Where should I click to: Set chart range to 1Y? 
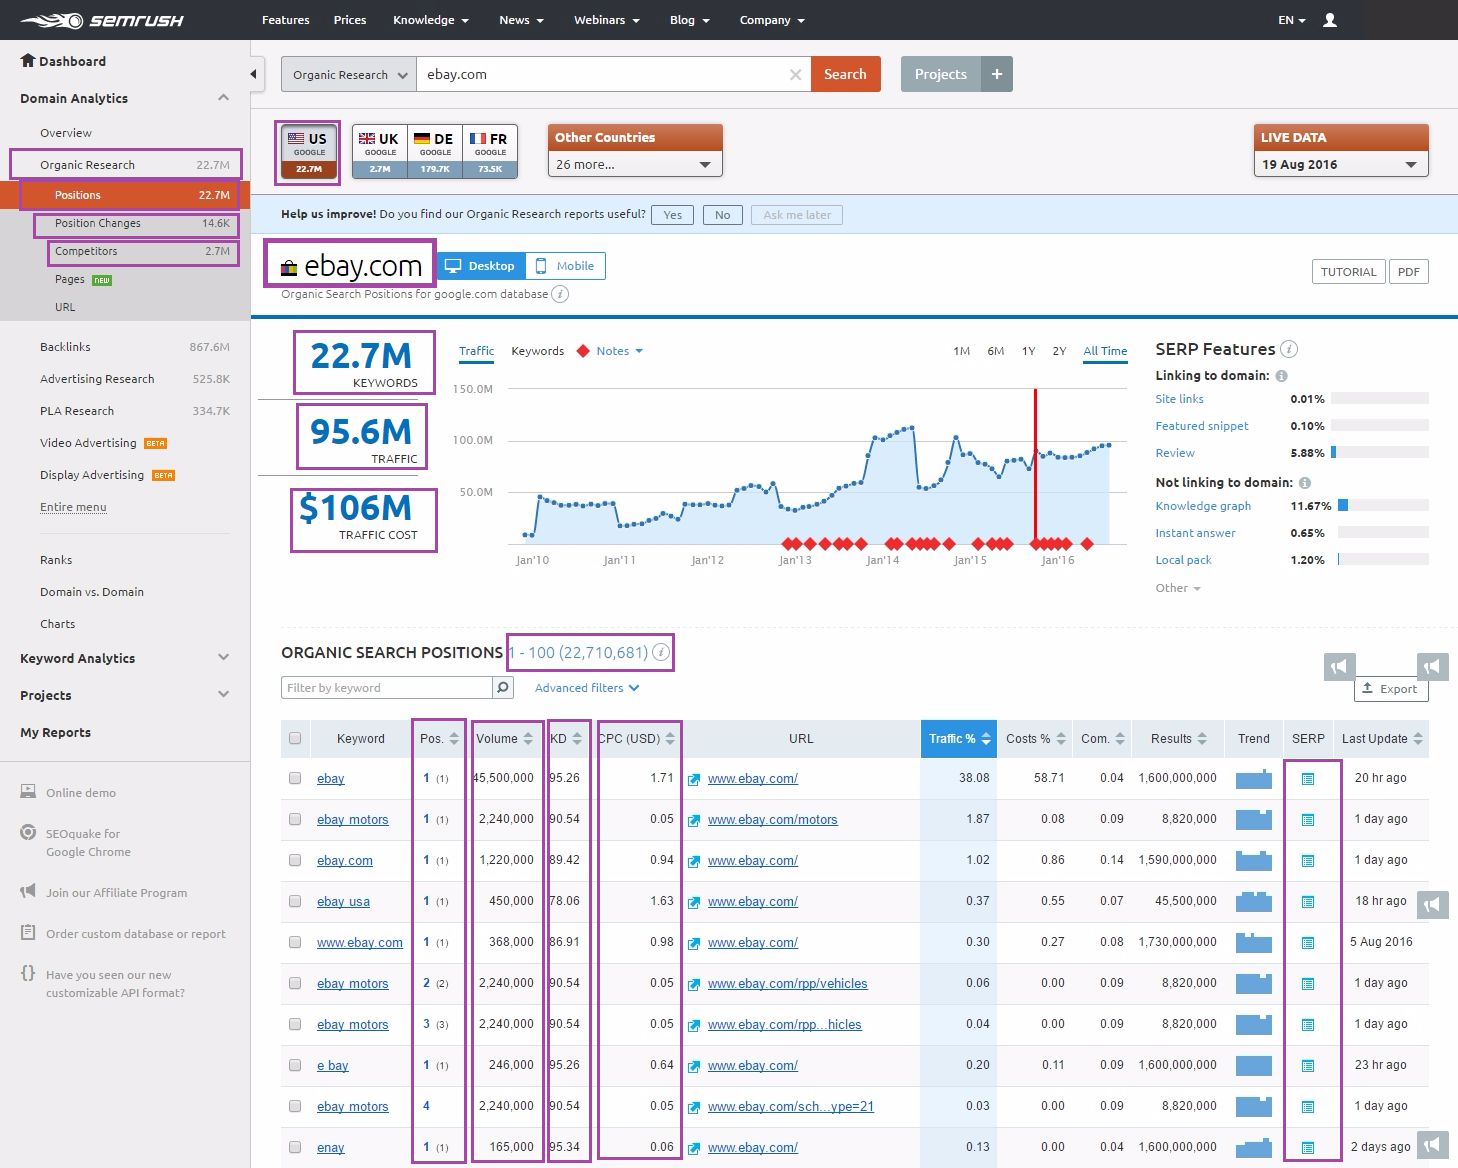(x=1028, y=351)
